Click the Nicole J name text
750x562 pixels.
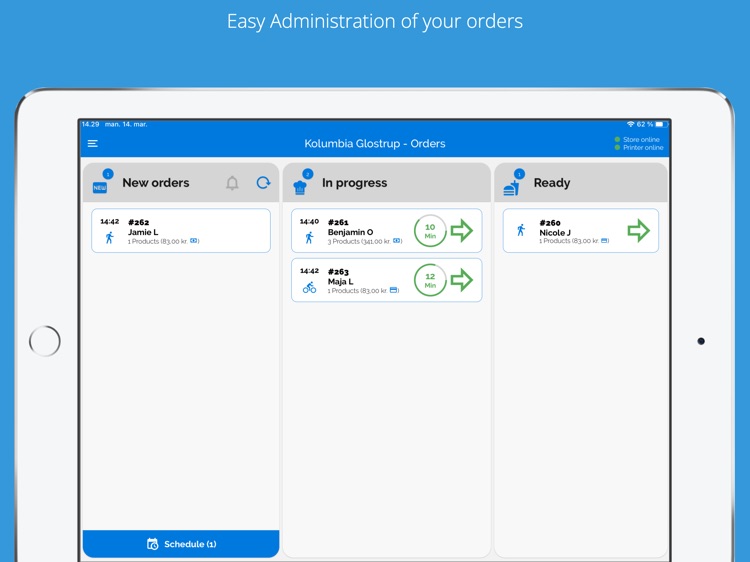(x=555, y=233)
